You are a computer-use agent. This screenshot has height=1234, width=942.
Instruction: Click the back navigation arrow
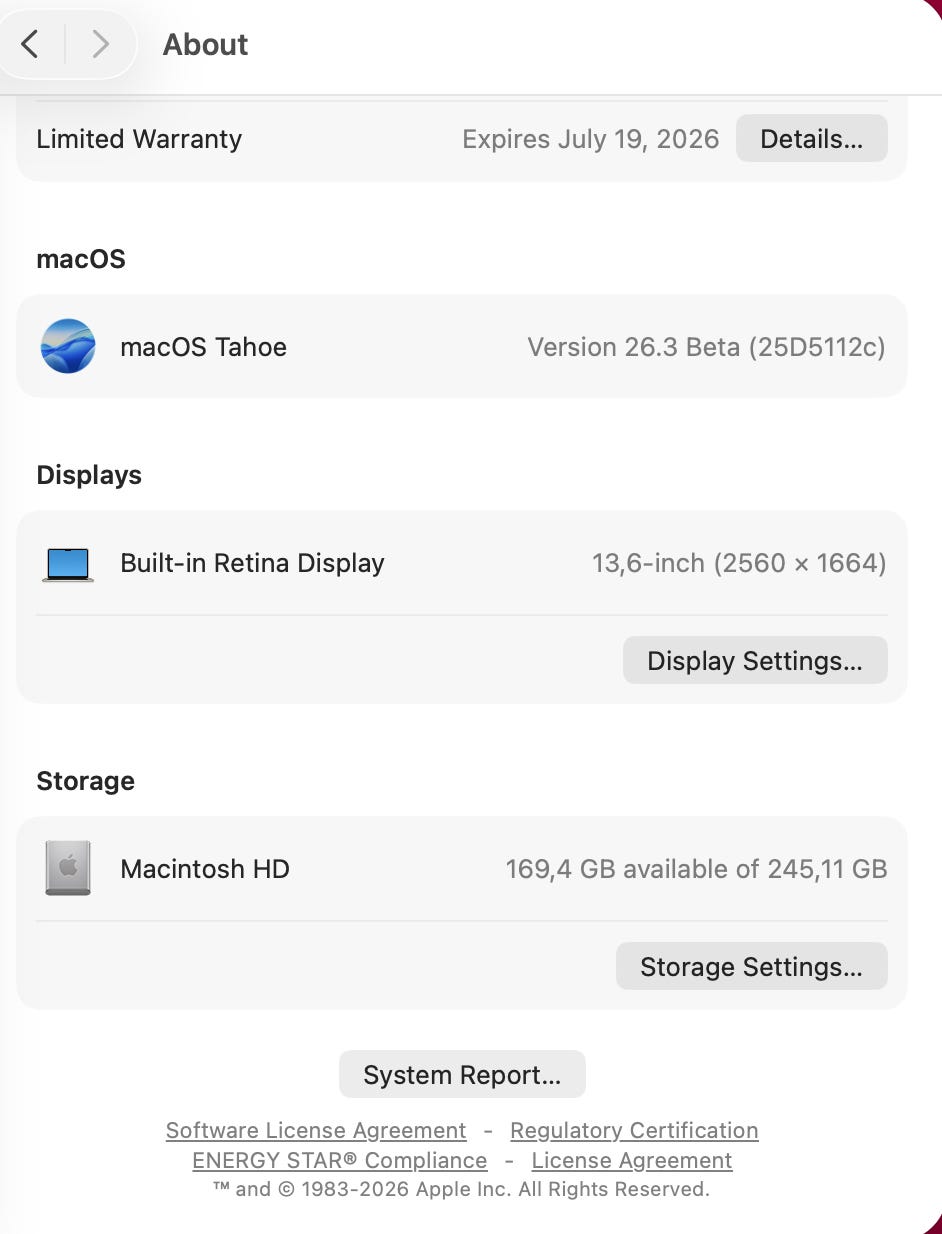click(x=30, y=44)
